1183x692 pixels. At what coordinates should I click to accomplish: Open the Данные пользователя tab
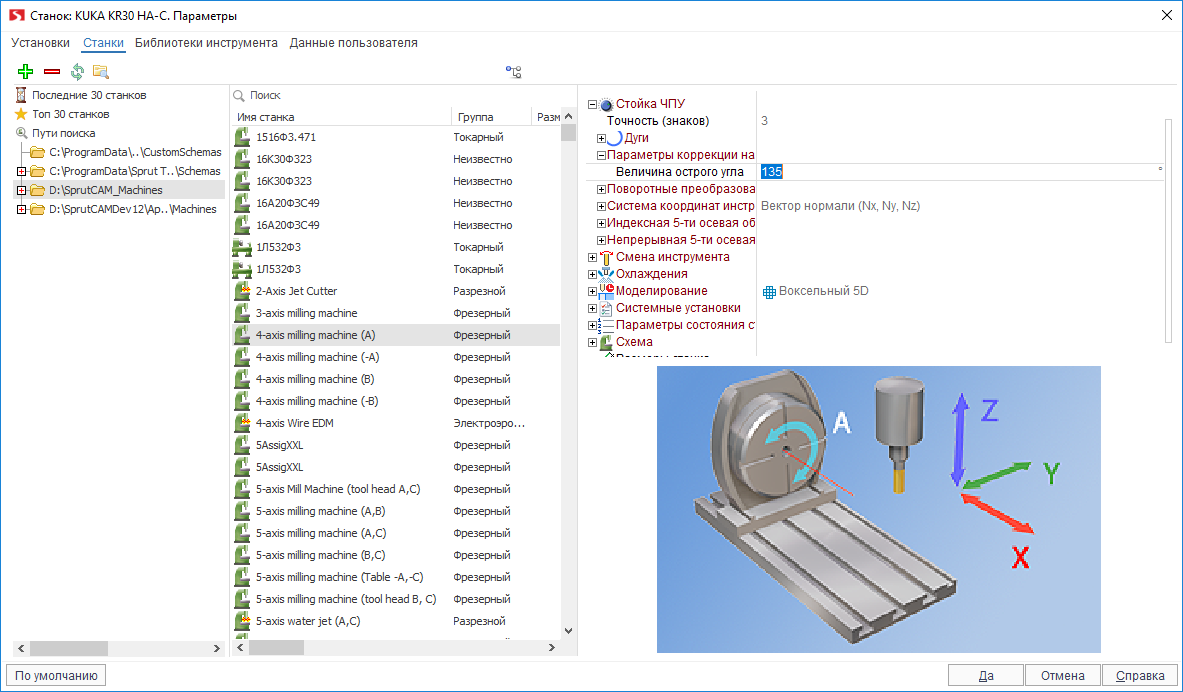(353, 43)
